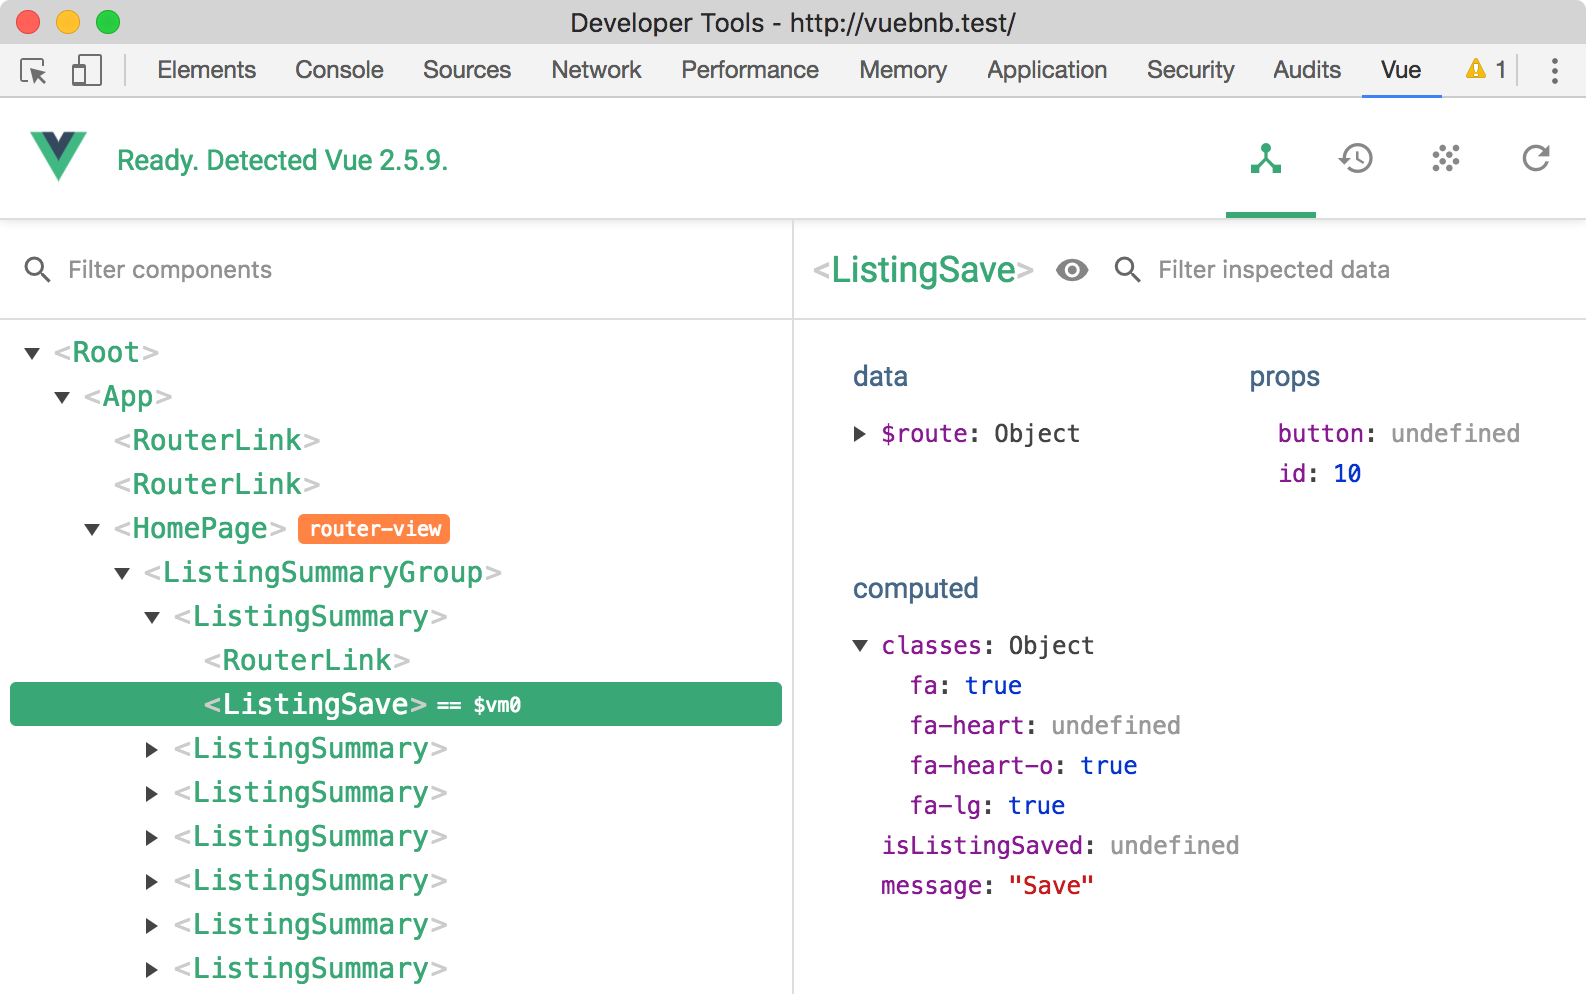1586x994 pixels.
Task: Expand the last visible ListingSummary node
Action: coord(152,969)
